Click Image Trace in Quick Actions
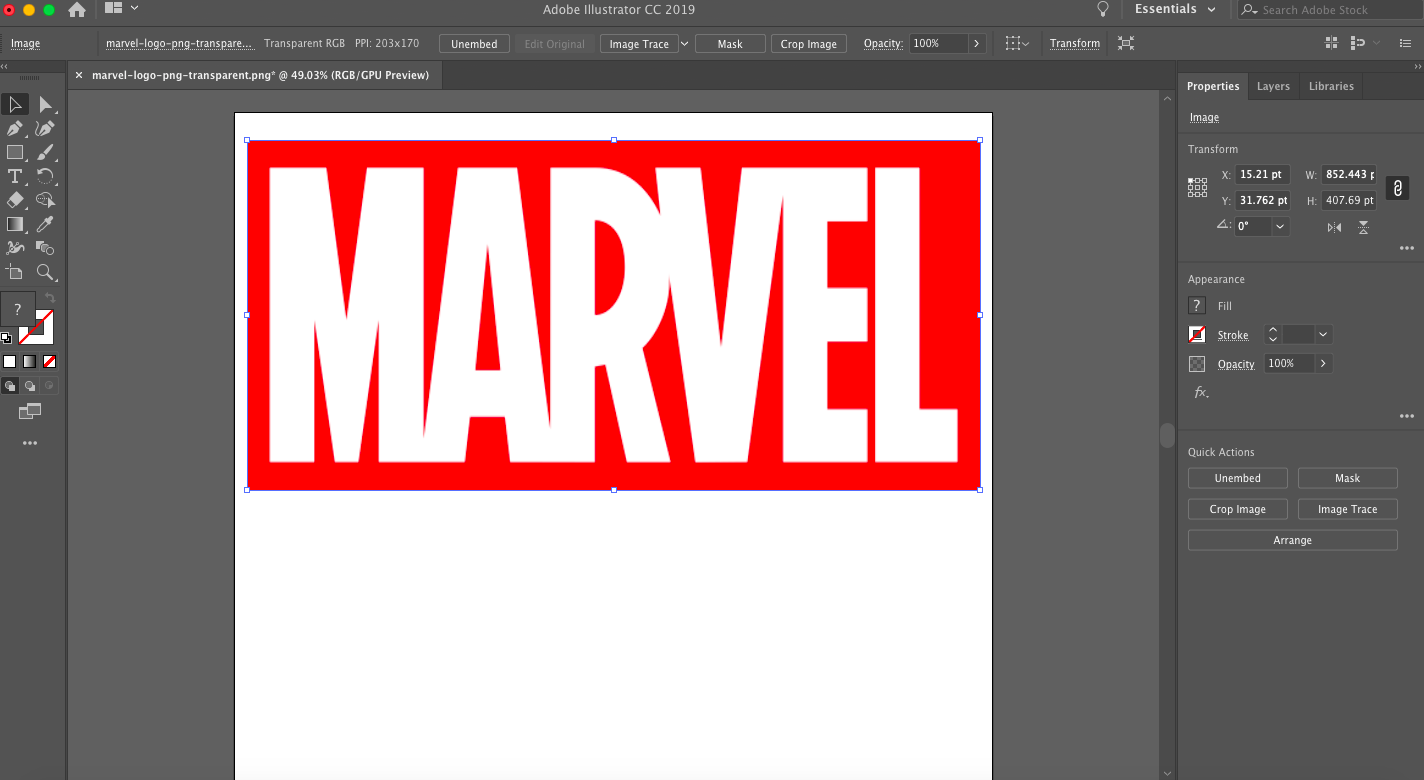This screenshot has width=1424, height=780. coord(1347,509)
